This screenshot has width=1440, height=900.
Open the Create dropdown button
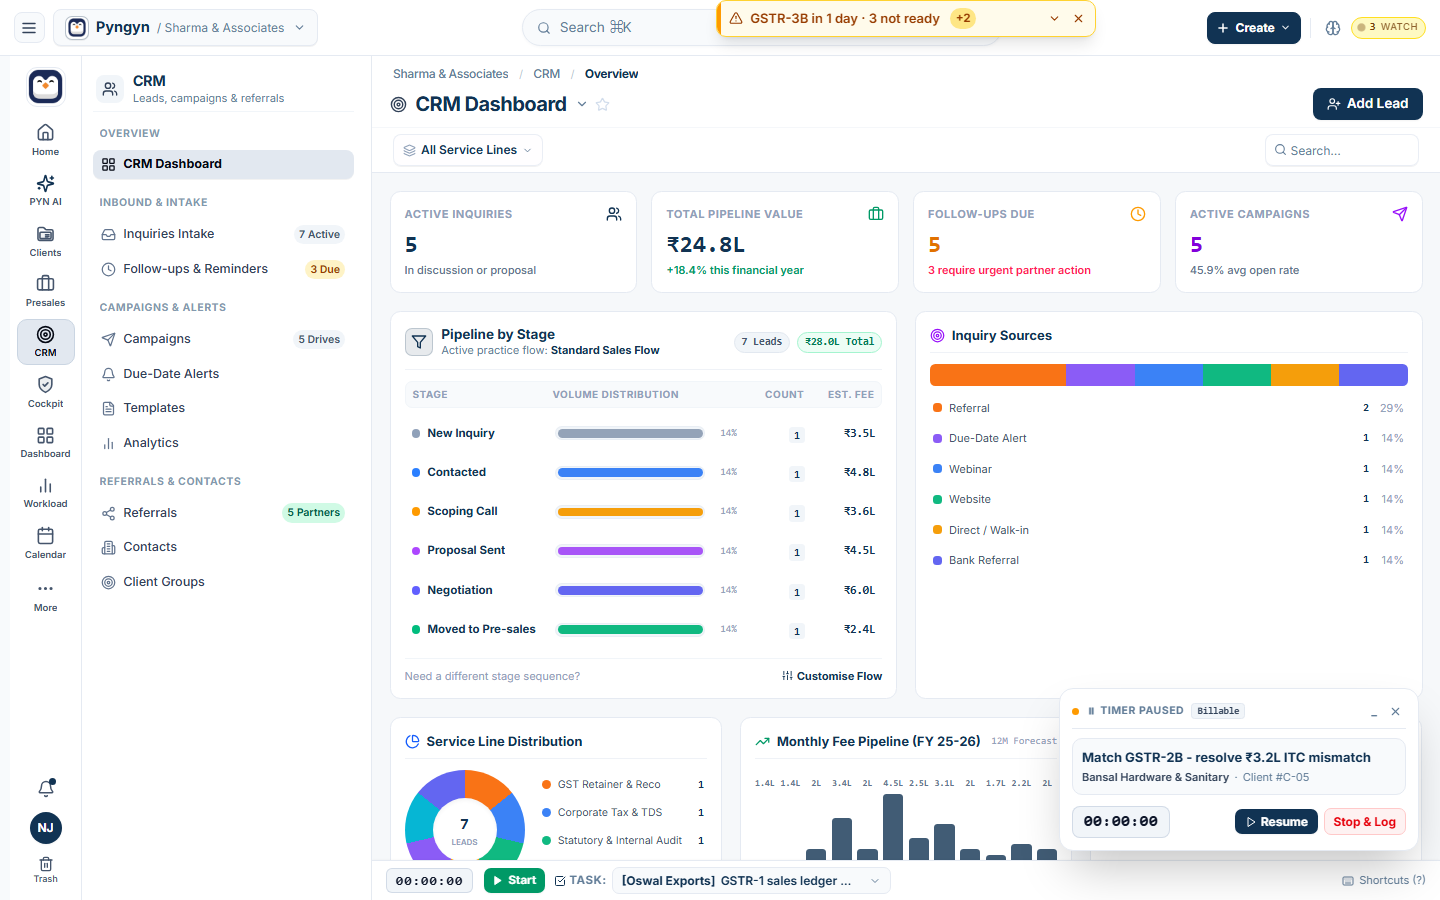tap(1253, 28)
